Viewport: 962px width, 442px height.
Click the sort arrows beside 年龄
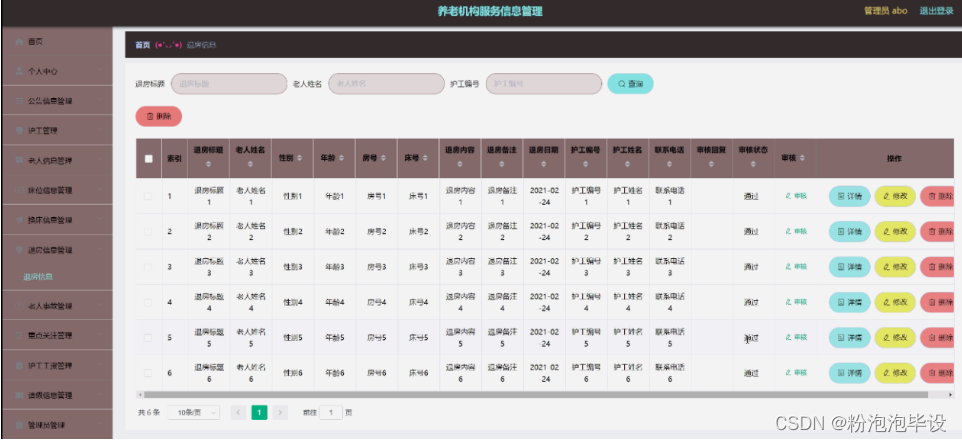pyautogui.click(x=341, y=158)
